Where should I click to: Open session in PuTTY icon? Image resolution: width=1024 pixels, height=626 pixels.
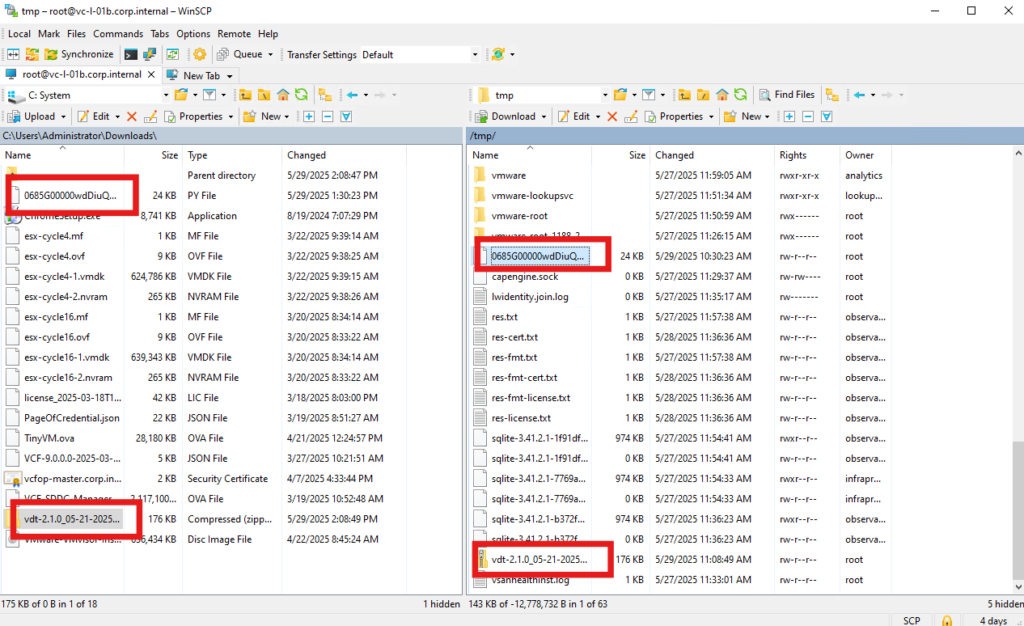pyautogui.click(x=150, y=54)
